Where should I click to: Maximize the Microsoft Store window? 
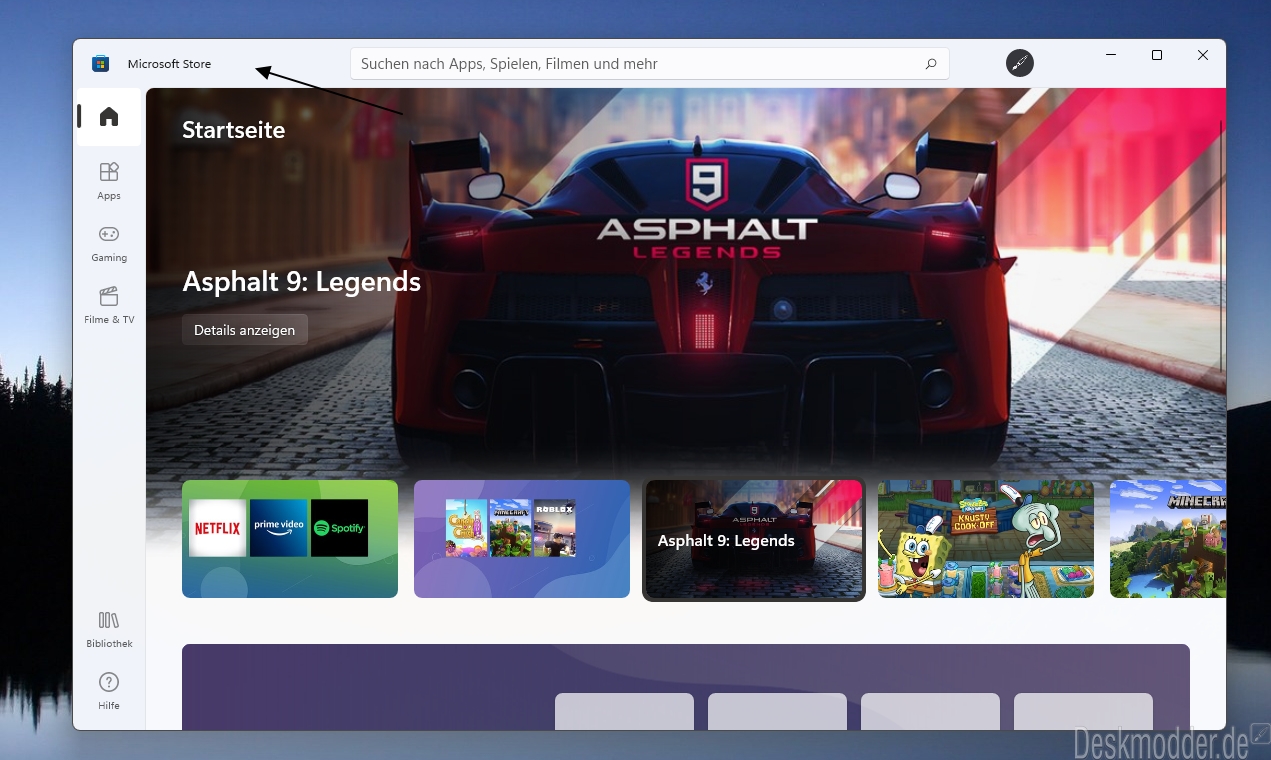click(1157, 55)
